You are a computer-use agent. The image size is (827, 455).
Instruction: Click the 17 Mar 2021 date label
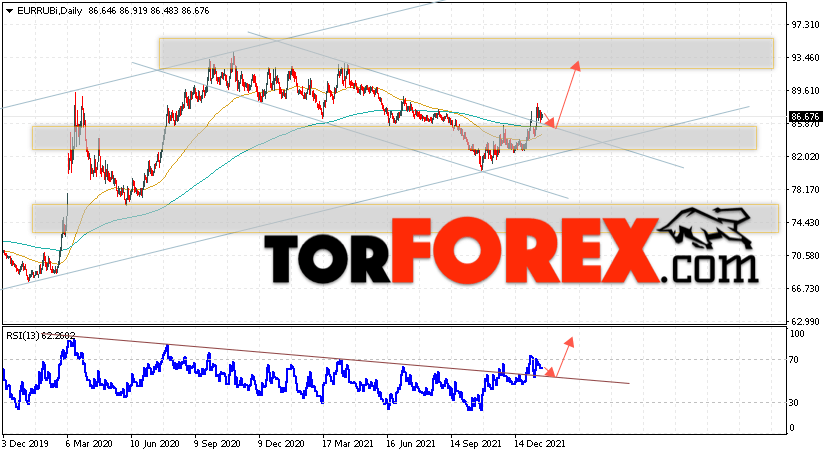point(347,443)
